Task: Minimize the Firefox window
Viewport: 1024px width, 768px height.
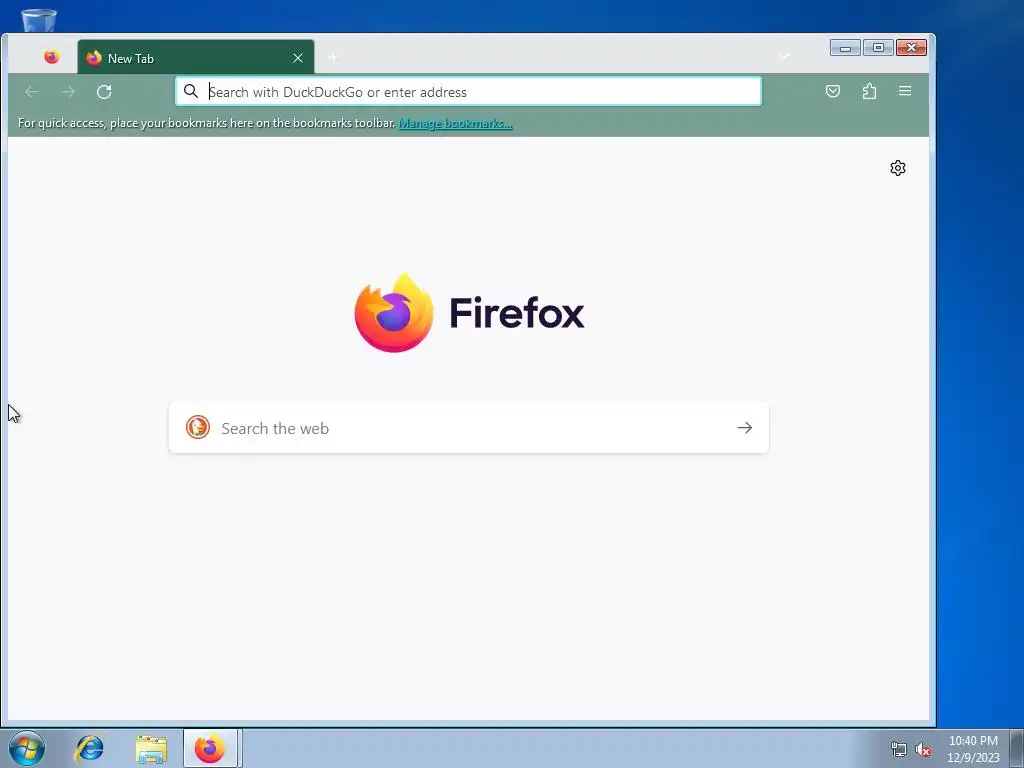Action: coord(845,48)
